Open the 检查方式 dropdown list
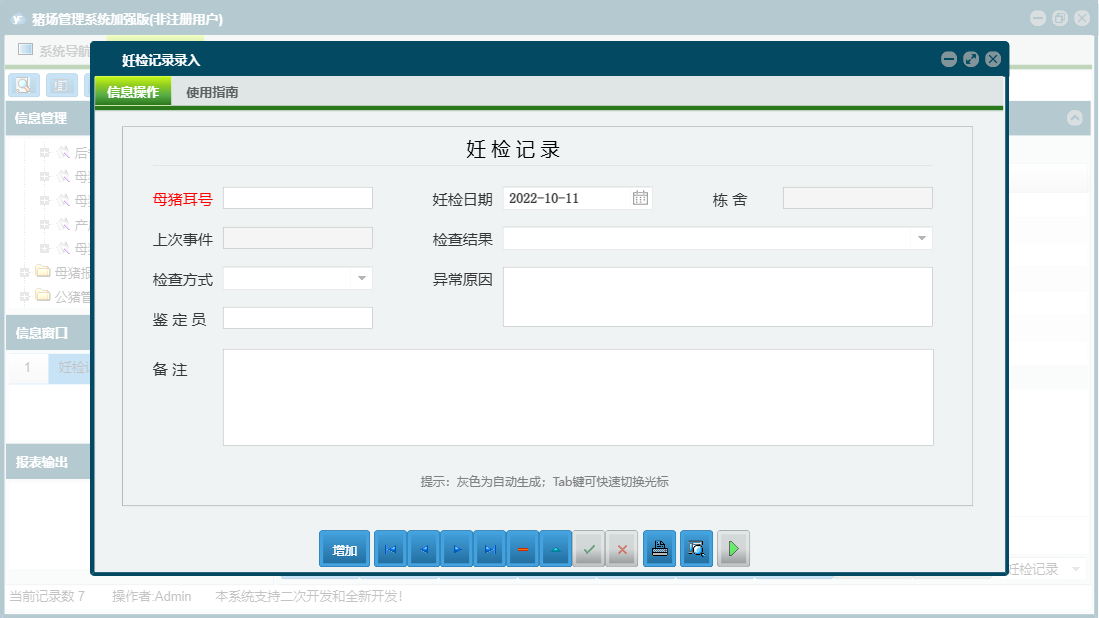Screen dimensions: 1099x618 (x=362, y=277)
